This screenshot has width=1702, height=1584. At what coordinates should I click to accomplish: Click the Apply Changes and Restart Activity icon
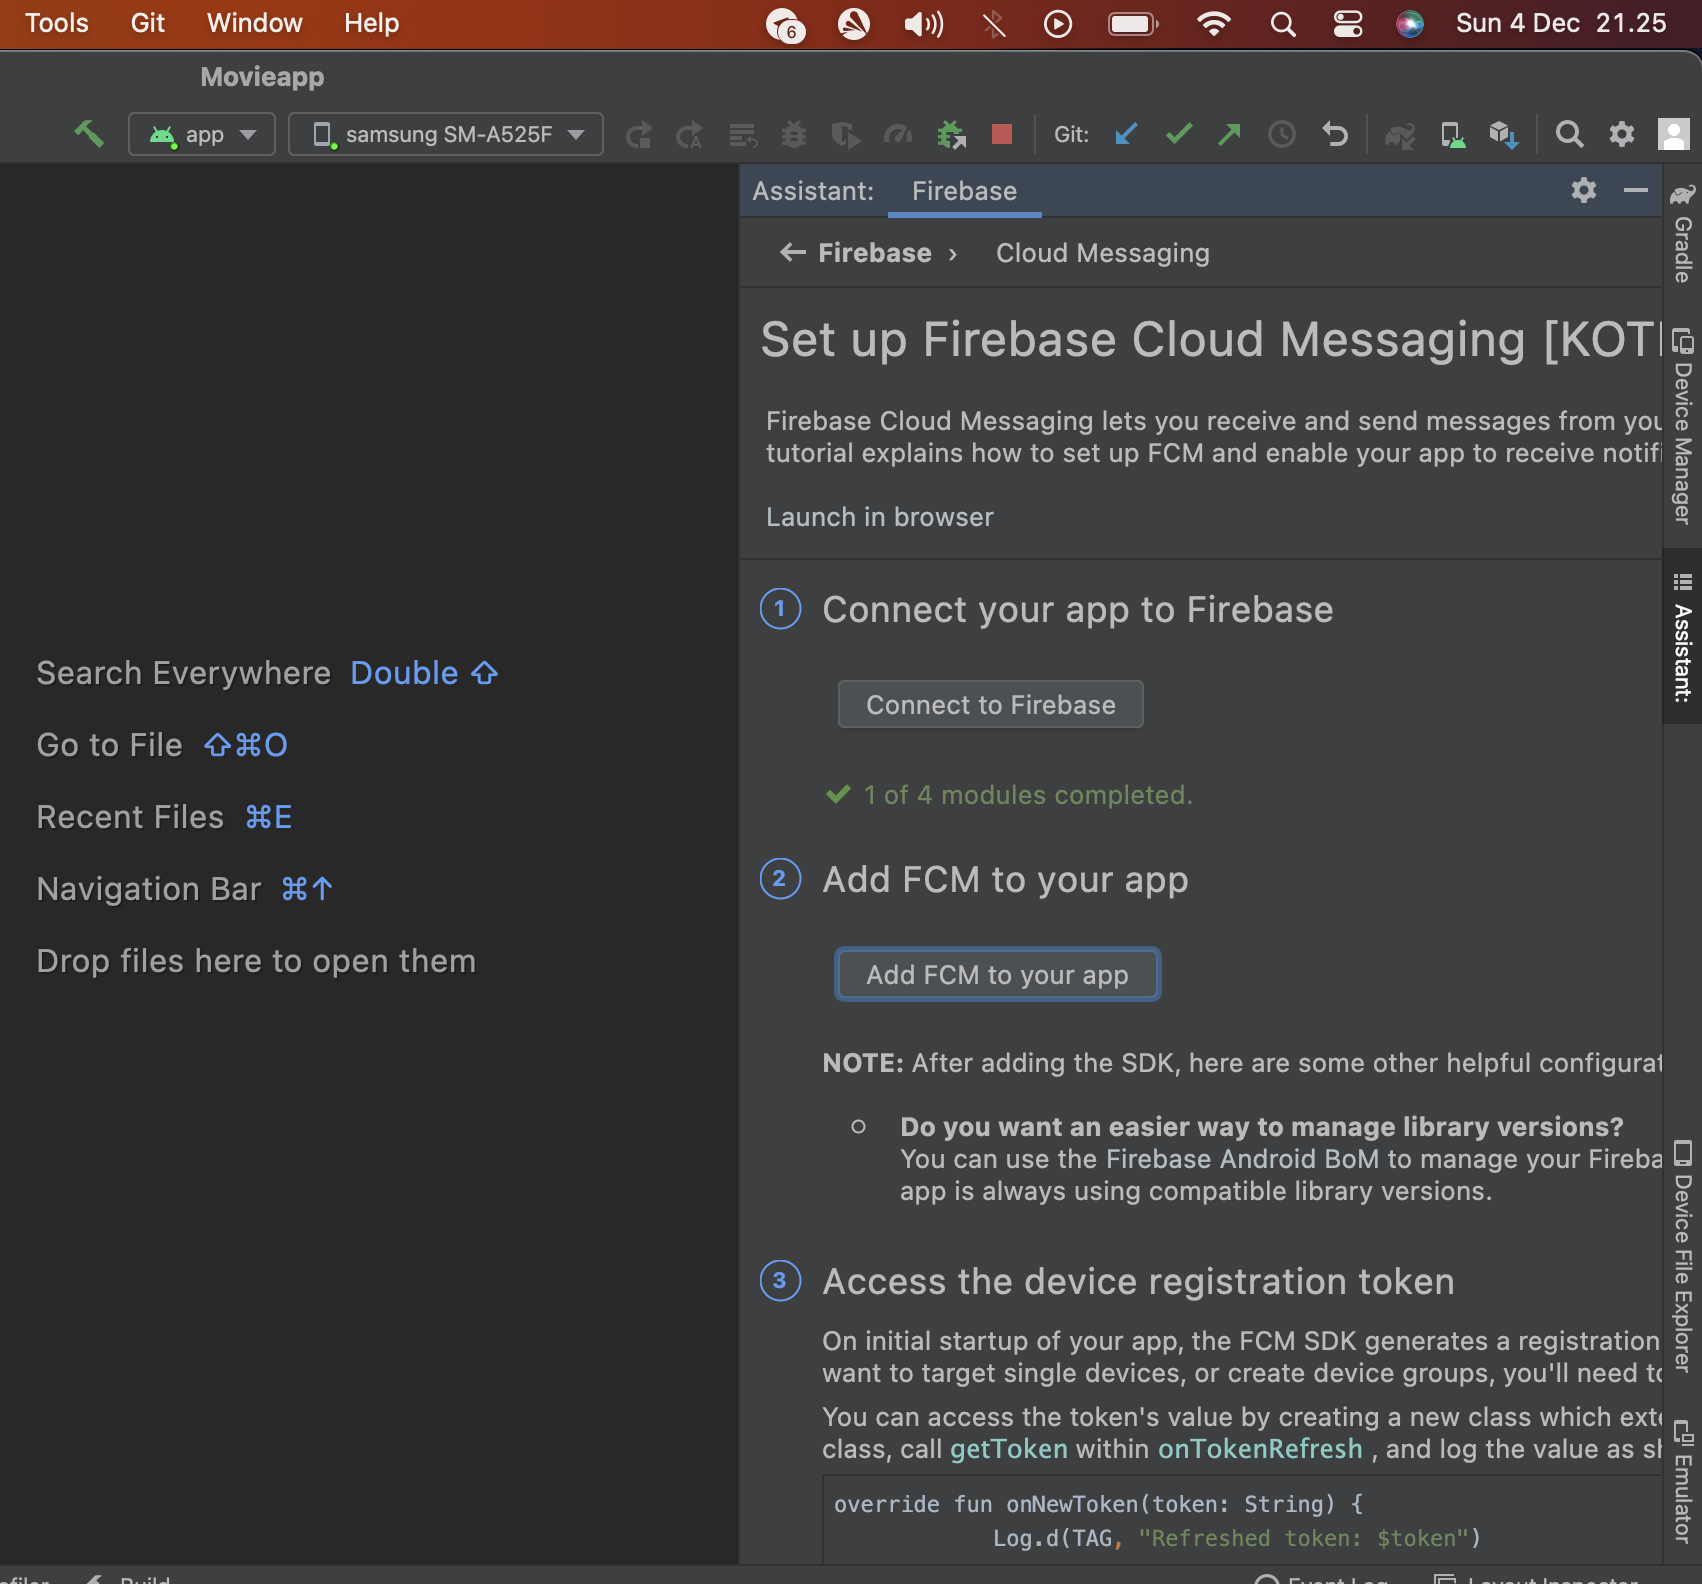coord(639,135)
